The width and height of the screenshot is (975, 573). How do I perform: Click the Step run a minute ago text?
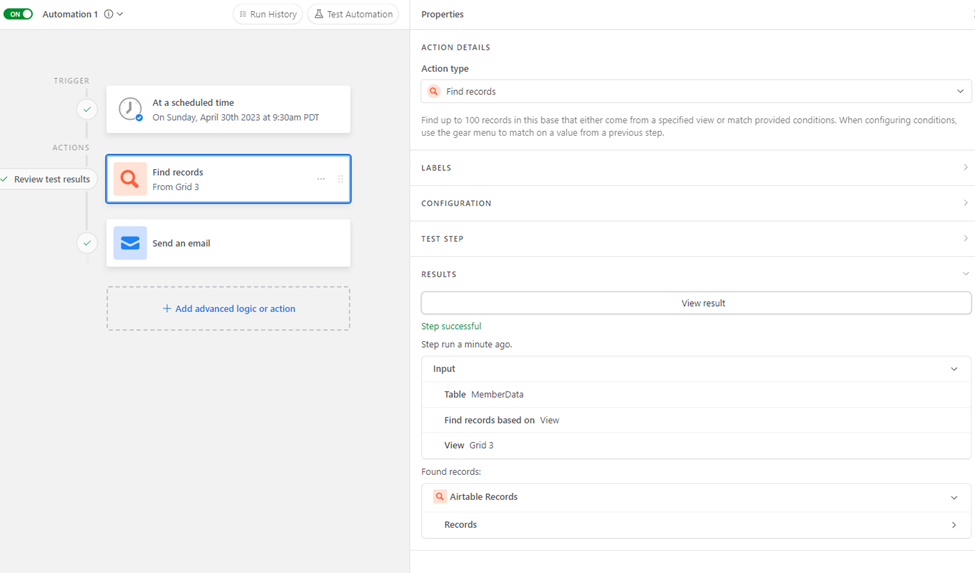click(x=467, y=344)
